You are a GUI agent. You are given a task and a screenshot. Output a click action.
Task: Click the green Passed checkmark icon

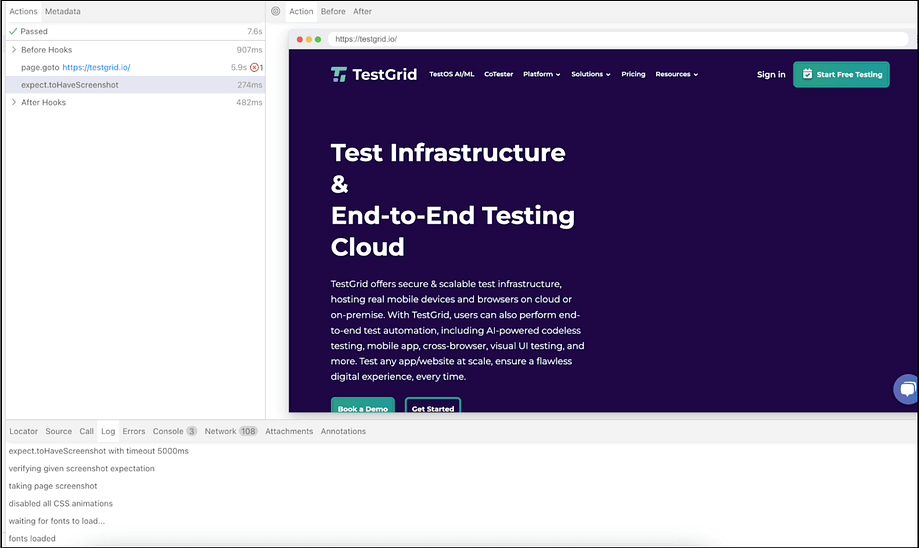click(13, 31)
